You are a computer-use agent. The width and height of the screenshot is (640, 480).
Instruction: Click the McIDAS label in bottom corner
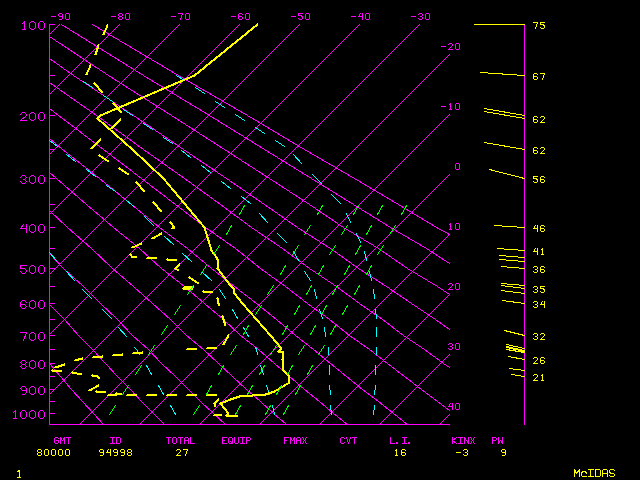pyautogui.click(x=593, y=472)
